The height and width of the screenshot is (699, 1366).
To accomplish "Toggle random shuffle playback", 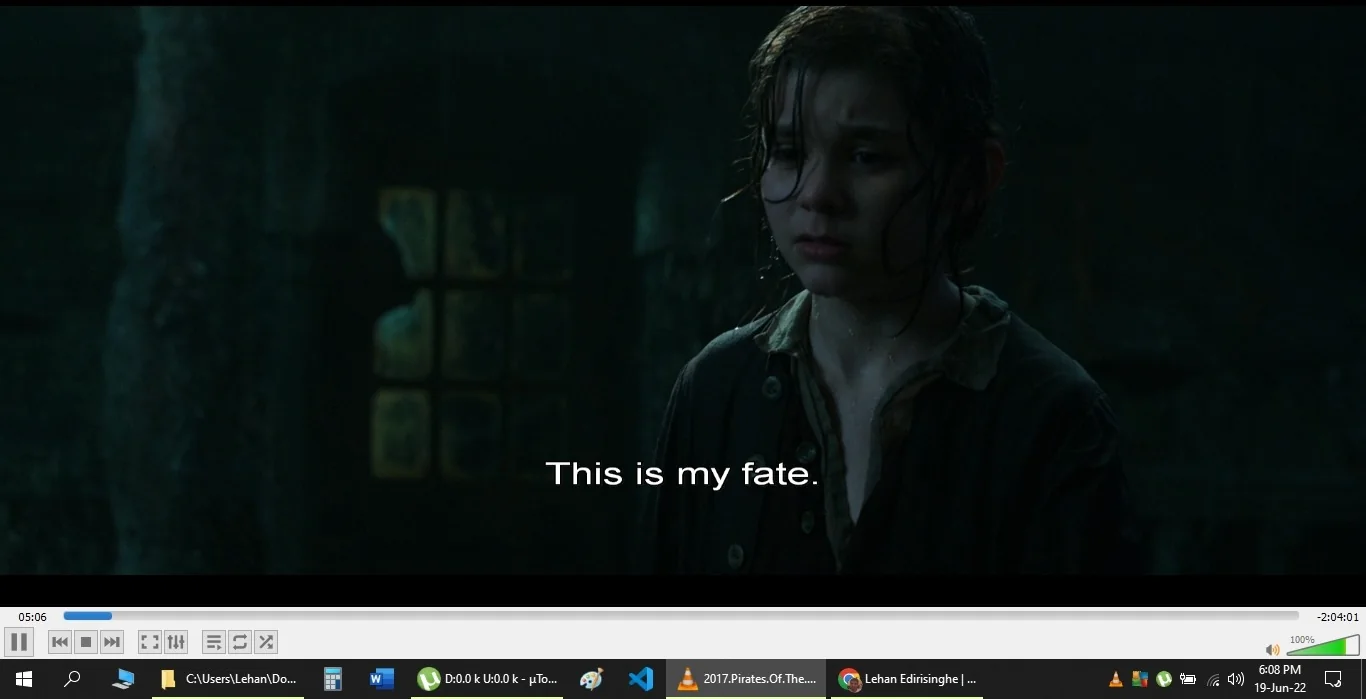I will click(x=266, y=642).
